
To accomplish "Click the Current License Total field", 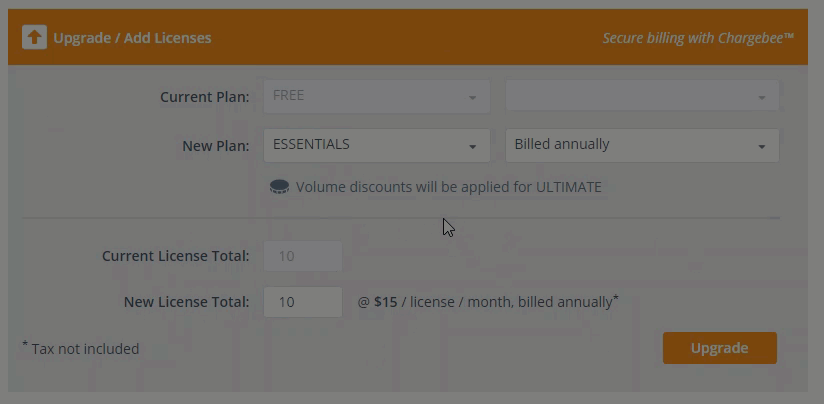I will pyautogui.click(x=302, y=256).
